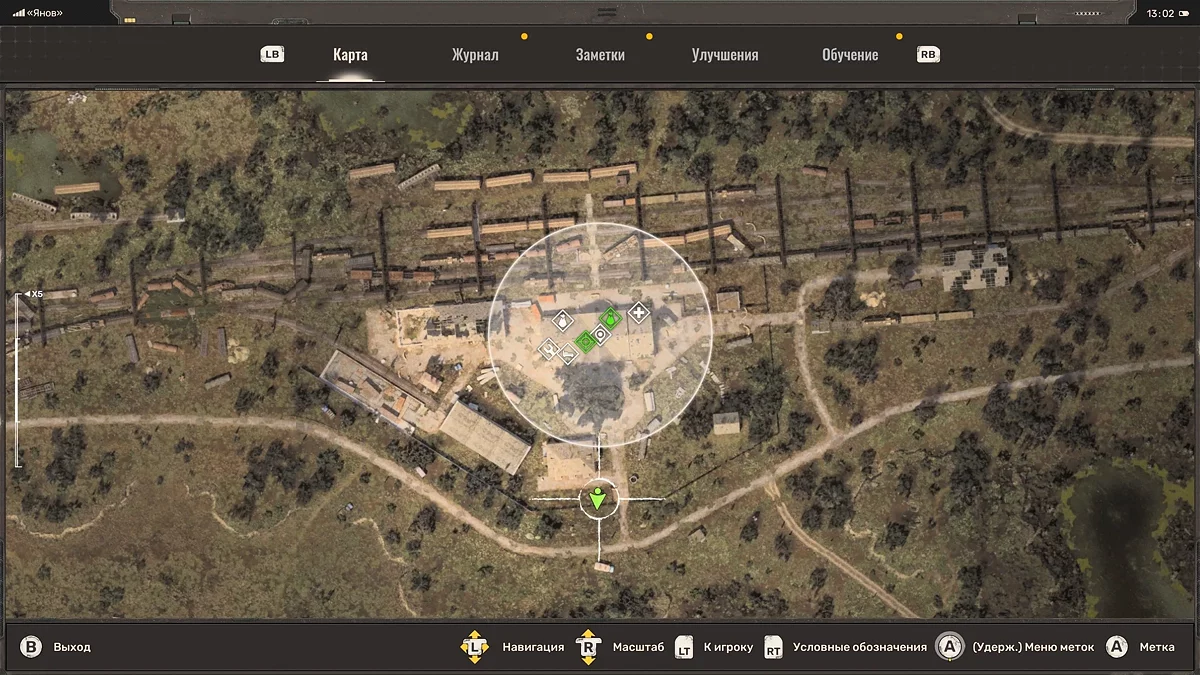Click the white medic cross map marker

(638, 313)
